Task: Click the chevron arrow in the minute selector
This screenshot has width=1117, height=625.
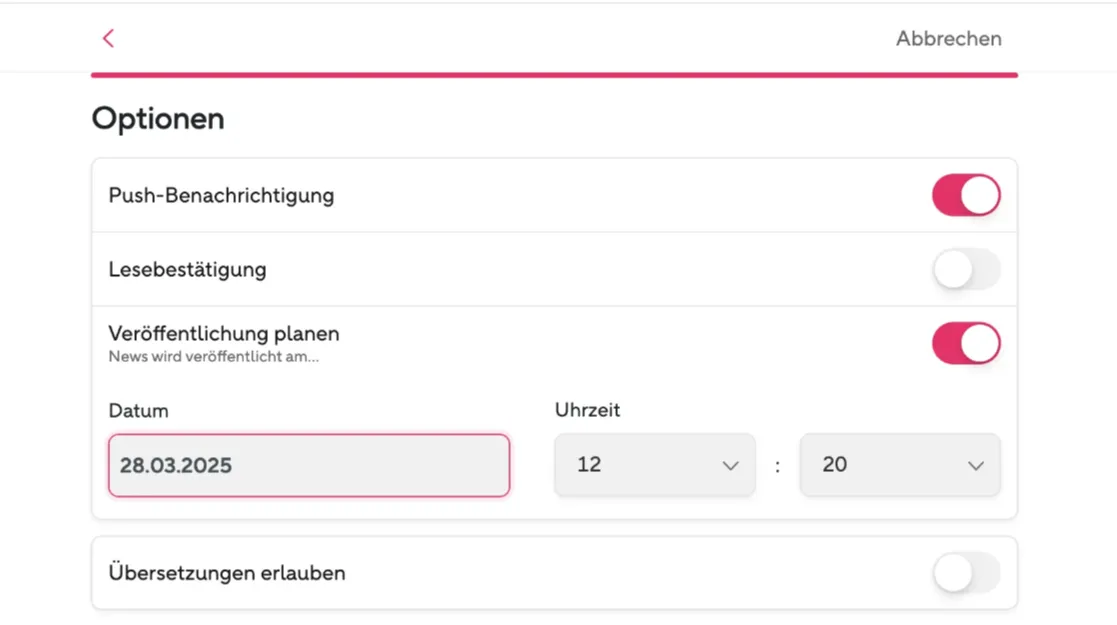Action: pyautogui.click(x=976, y=466)
